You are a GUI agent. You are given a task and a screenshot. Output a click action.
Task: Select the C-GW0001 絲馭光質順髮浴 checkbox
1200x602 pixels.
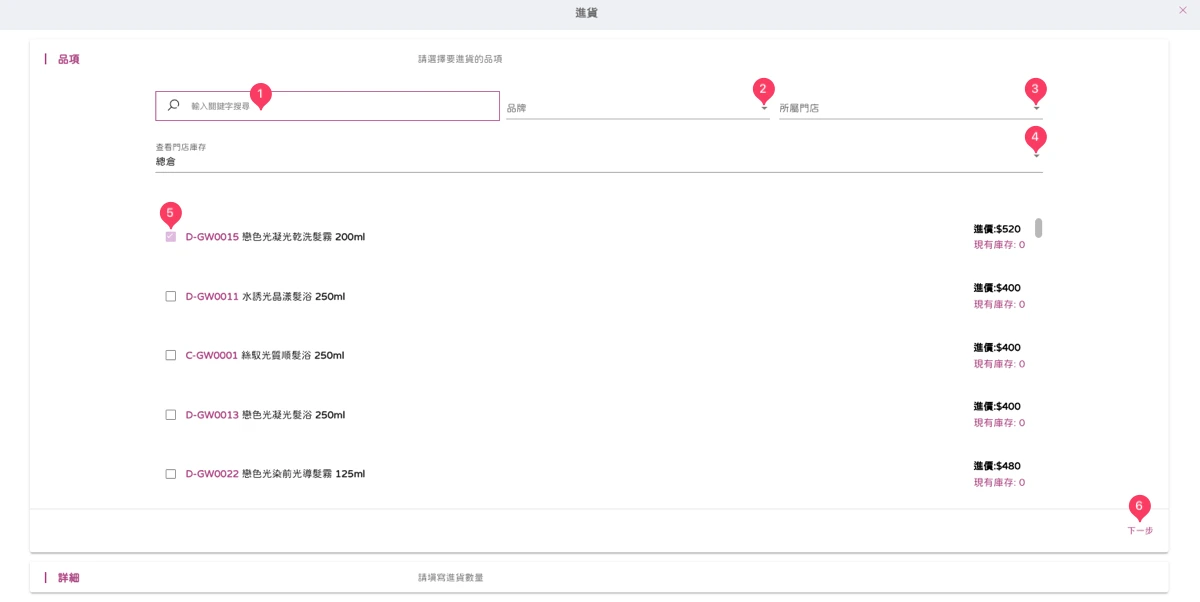[x=171, y=355]
